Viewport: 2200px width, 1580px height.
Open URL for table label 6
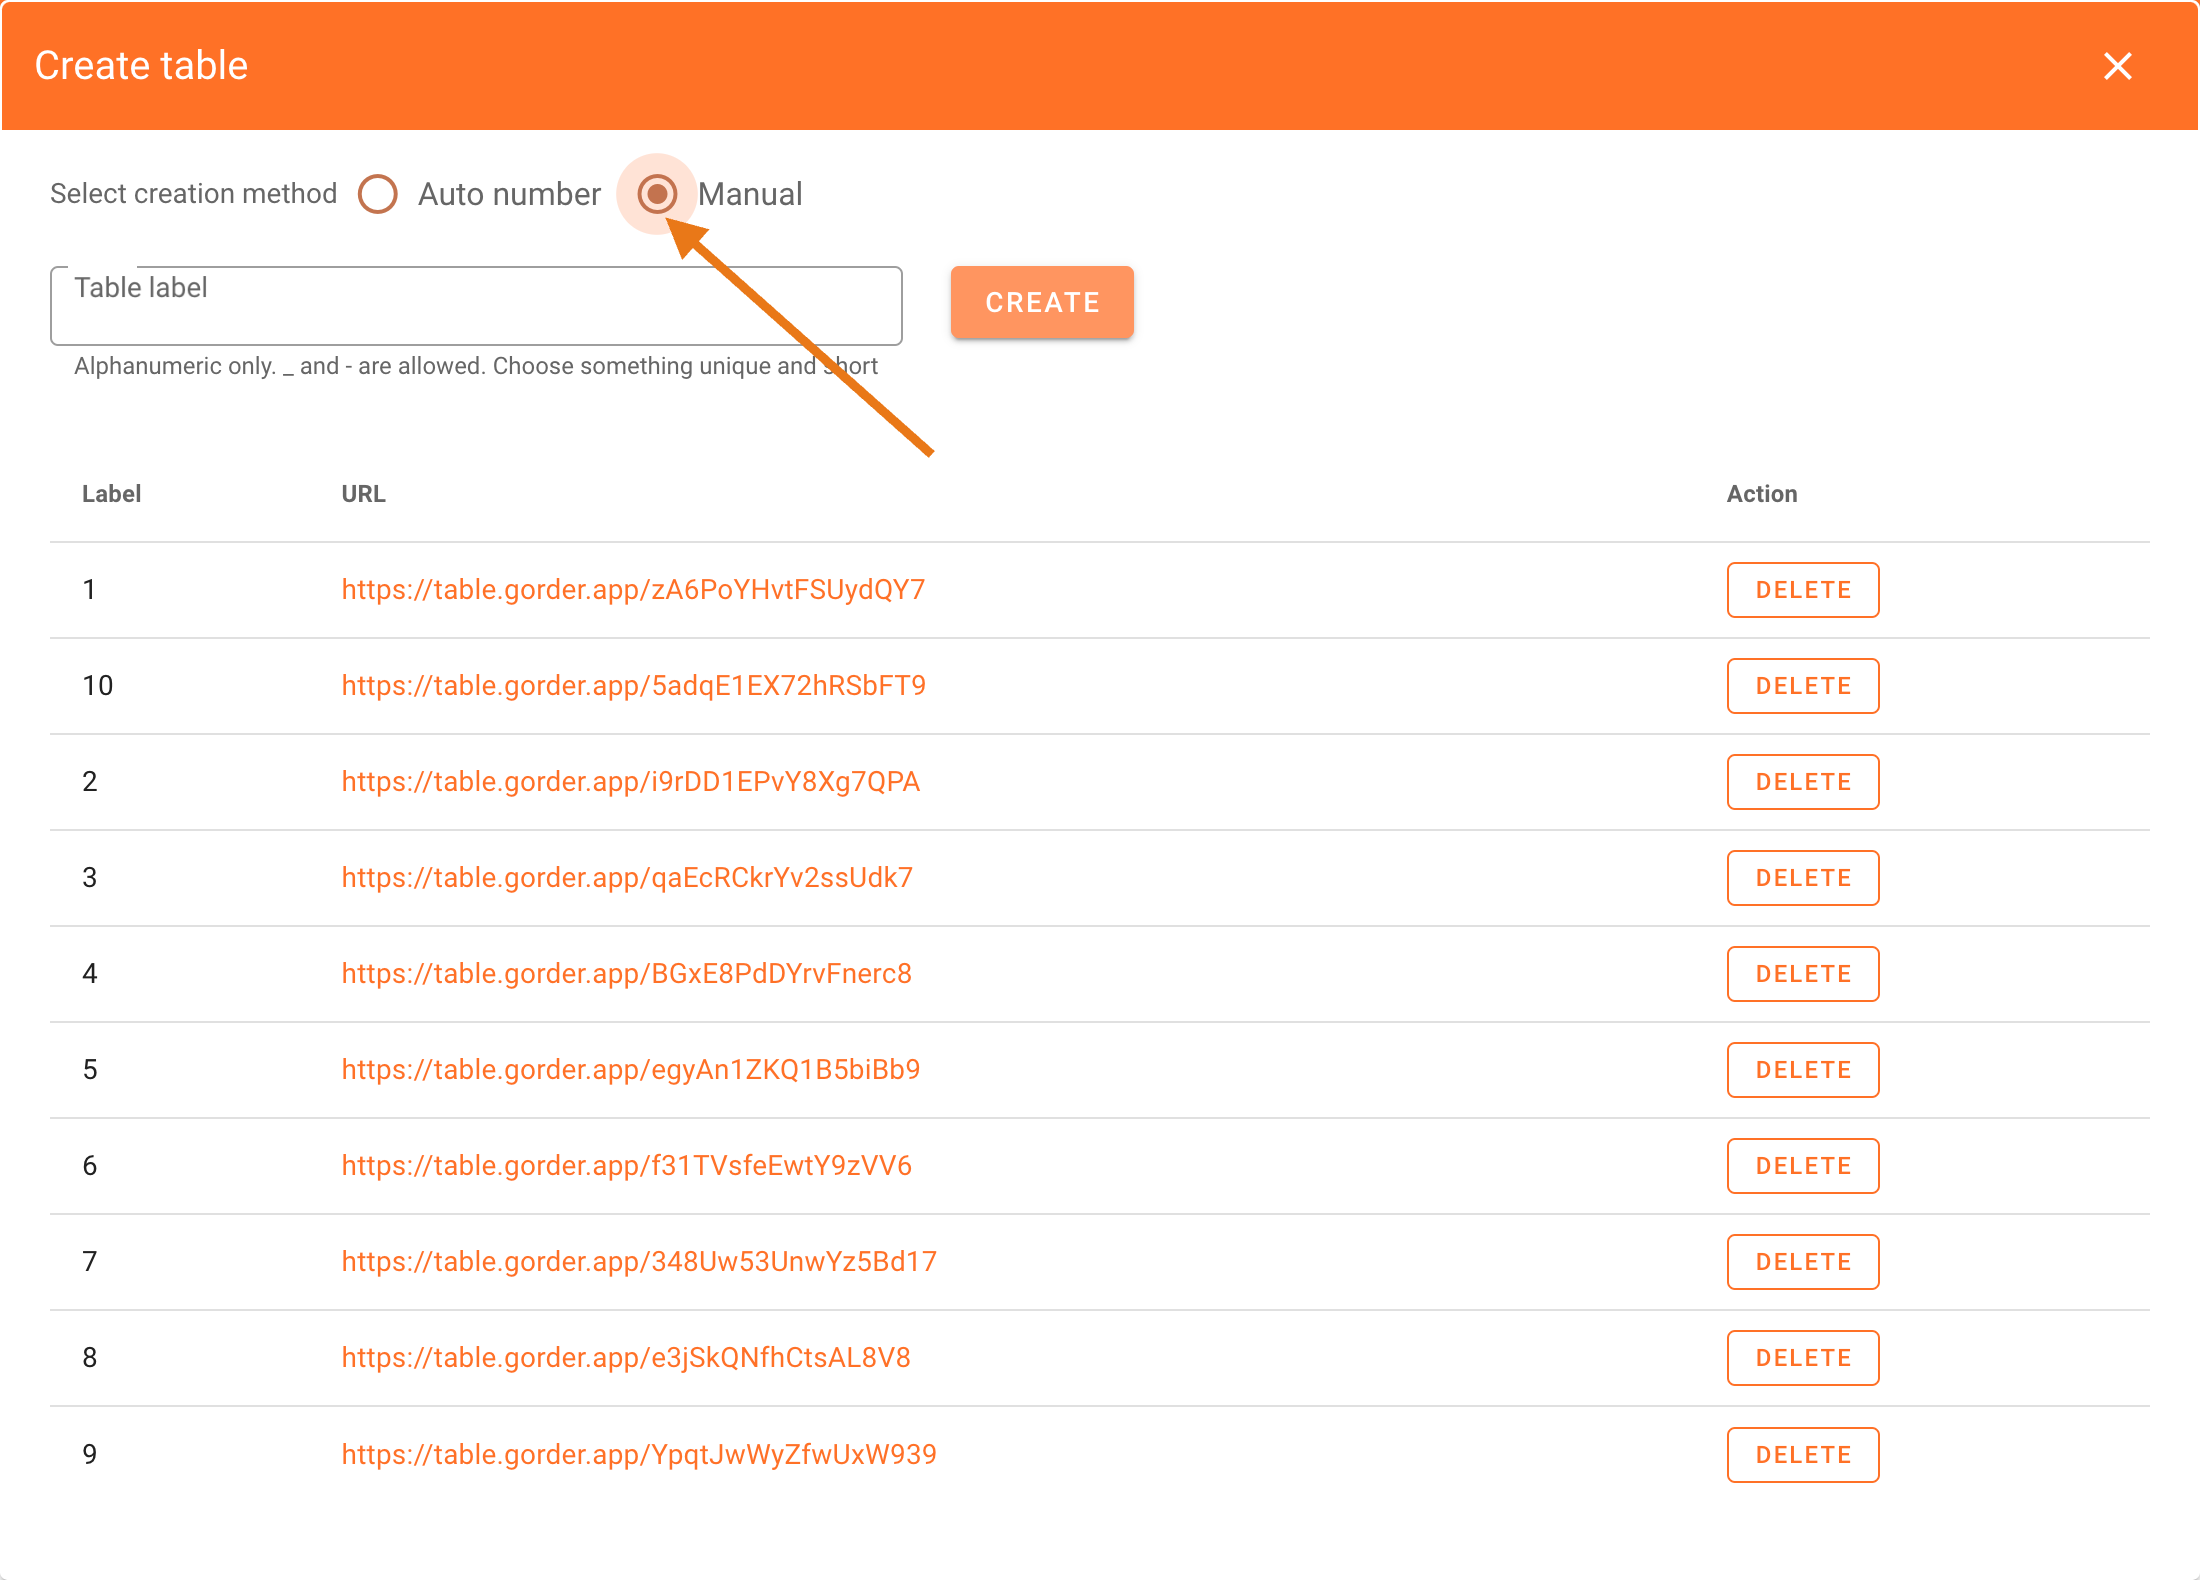[627, 1166]
